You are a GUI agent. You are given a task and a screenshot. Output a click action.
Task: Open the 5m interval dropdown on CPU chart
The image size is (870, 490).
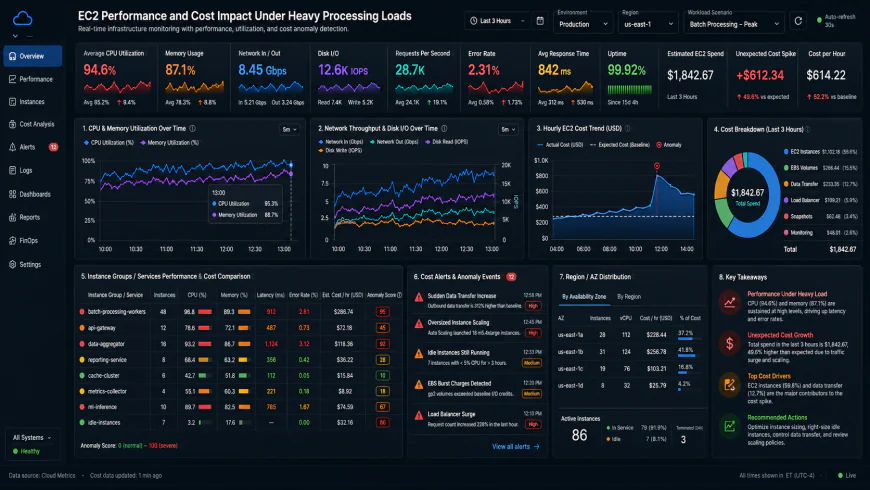(290, 129)
